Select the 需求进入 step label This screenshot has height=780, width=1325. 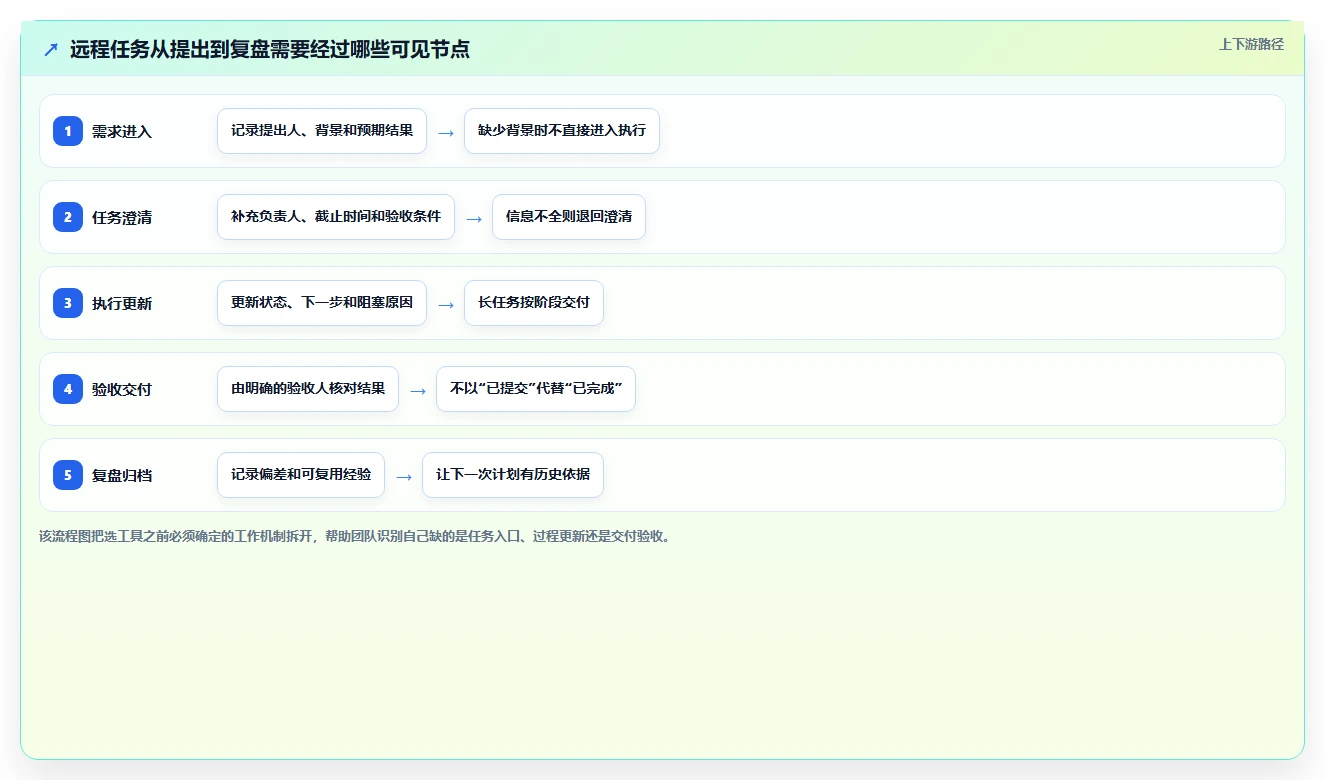pos(122,131)
